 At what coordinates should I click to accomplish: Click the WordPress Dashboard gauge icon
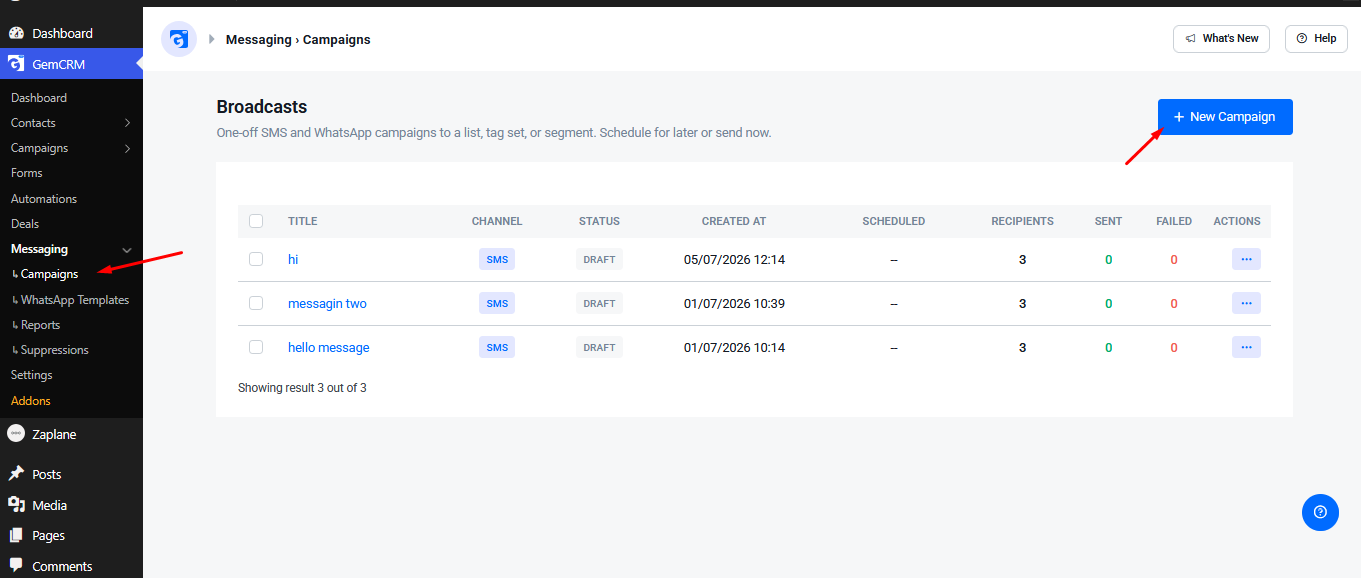coord(16,34)
